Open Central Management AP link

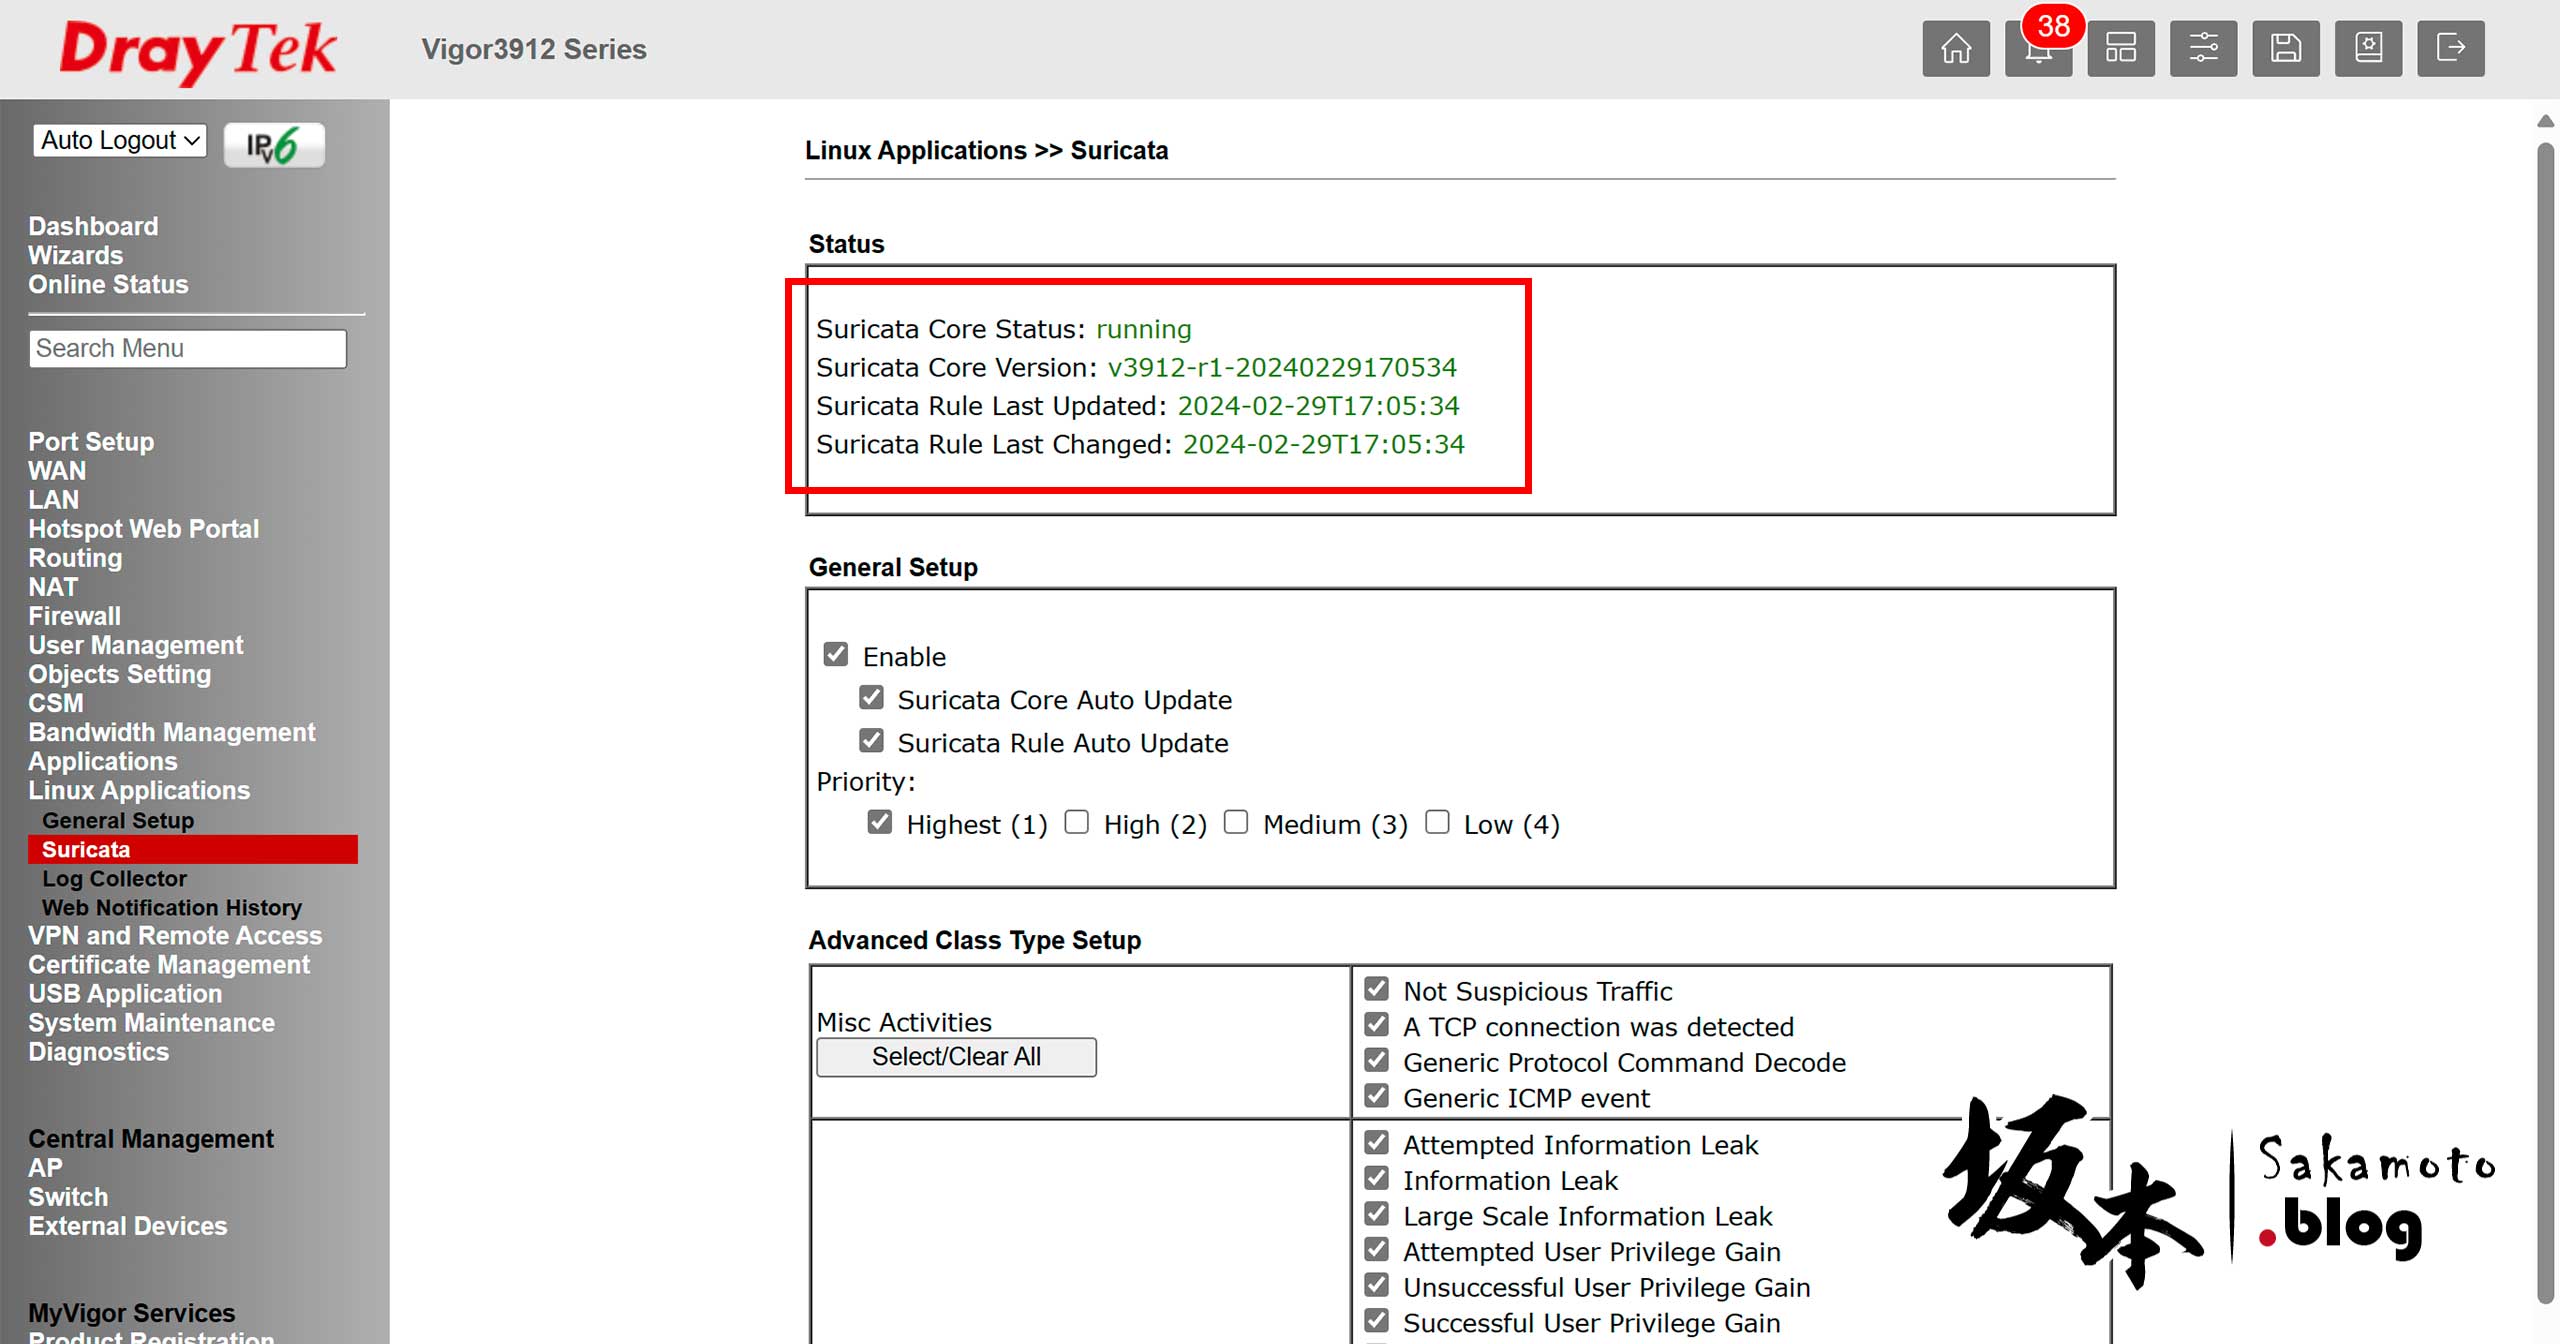pos(45,1167)
